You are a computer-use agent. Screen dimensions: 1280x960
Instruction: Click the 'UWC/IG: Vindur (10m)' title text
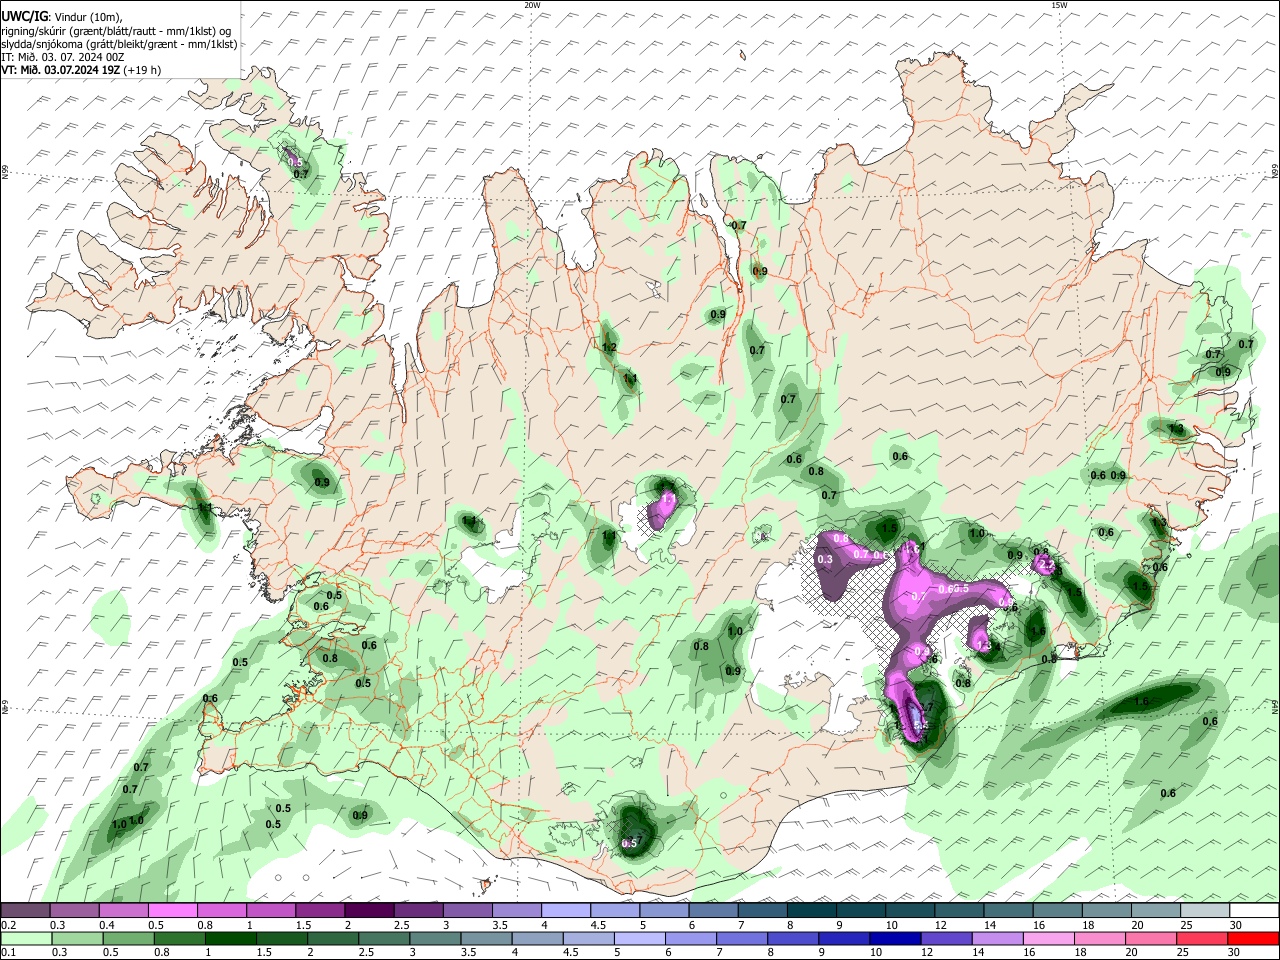(x=62, y=16)
